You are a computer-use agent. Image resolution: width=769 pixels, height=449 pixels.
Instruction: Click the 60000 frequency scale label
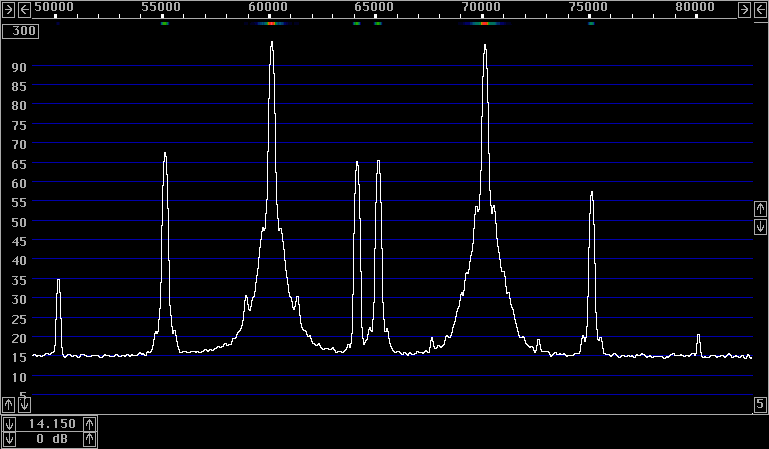tap(268, 7)
